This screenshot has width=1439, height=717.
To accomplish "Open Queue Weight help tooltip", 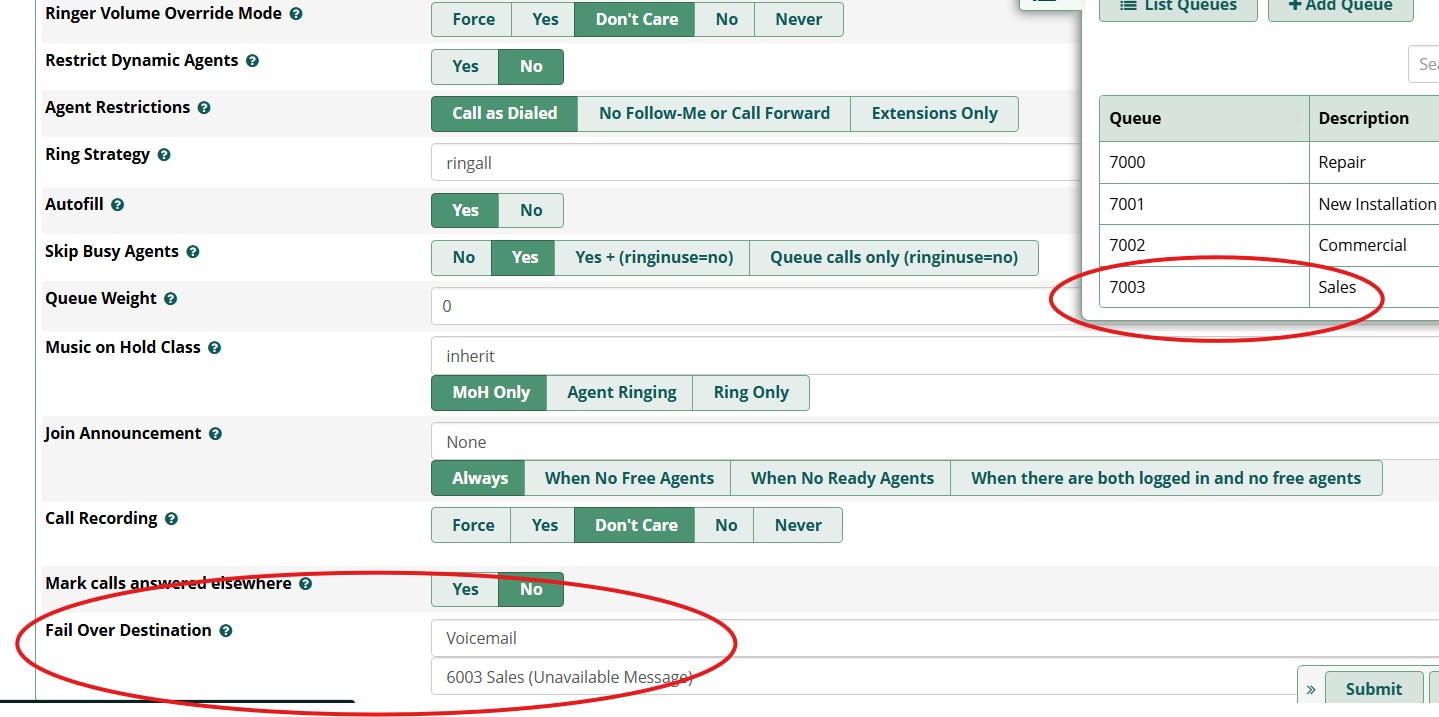I will tap(171, 299).
